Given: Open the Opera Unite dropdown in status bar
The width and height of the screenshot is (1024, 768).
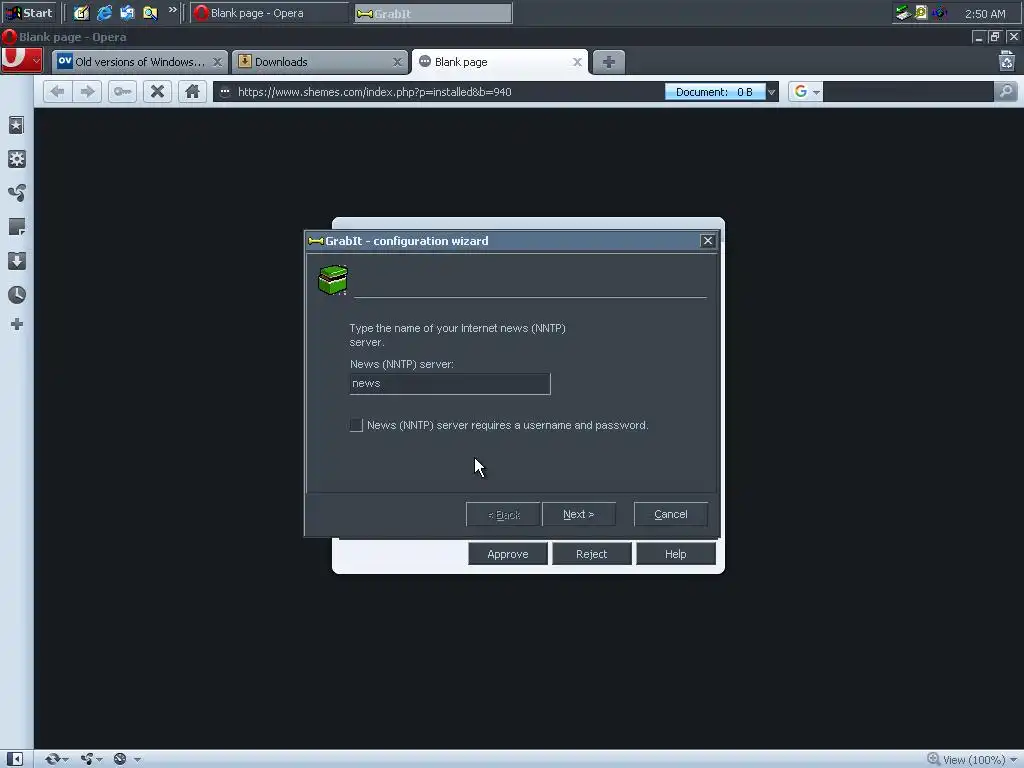Looking at the screenshot, I should (91, 759).
